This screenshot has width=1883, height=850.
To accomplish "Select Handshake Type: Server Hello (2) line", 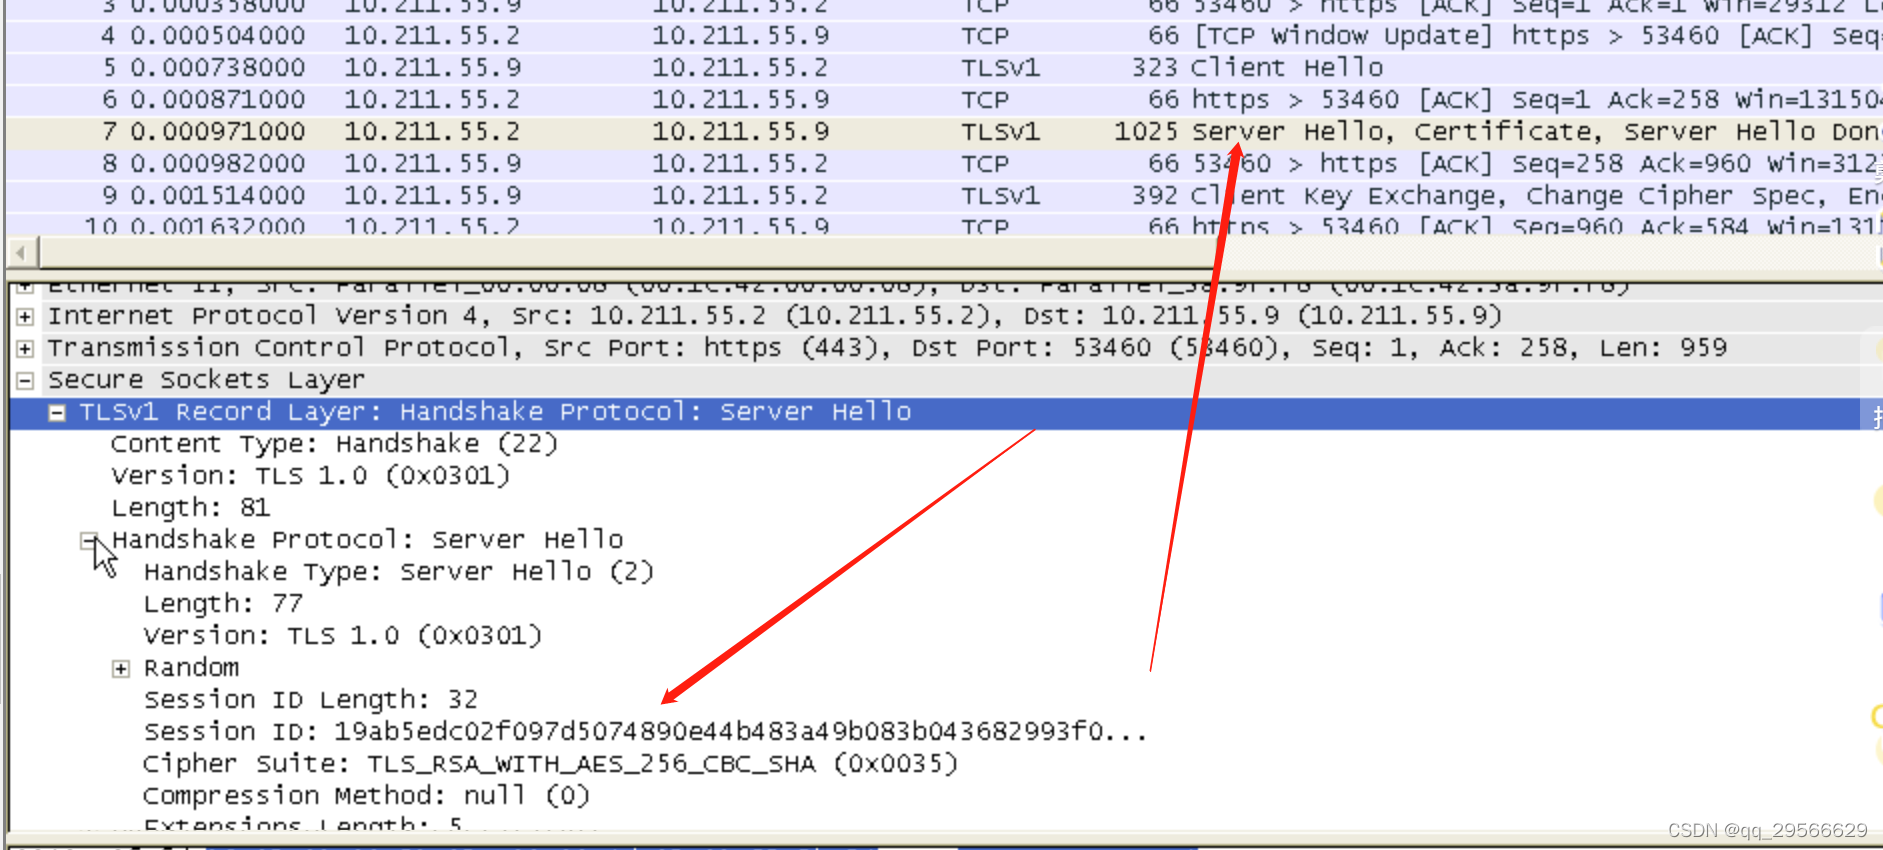I will 398,572.
